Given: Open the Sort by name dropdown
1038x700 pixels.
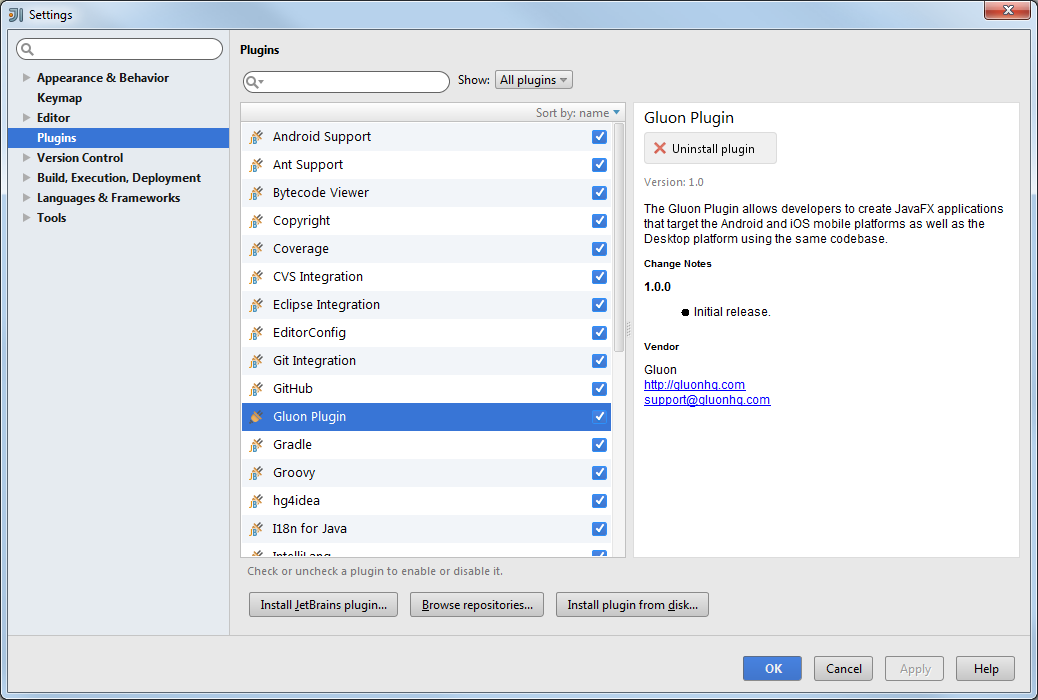Looking at the screenshot, I should click(x=577, y=113).
